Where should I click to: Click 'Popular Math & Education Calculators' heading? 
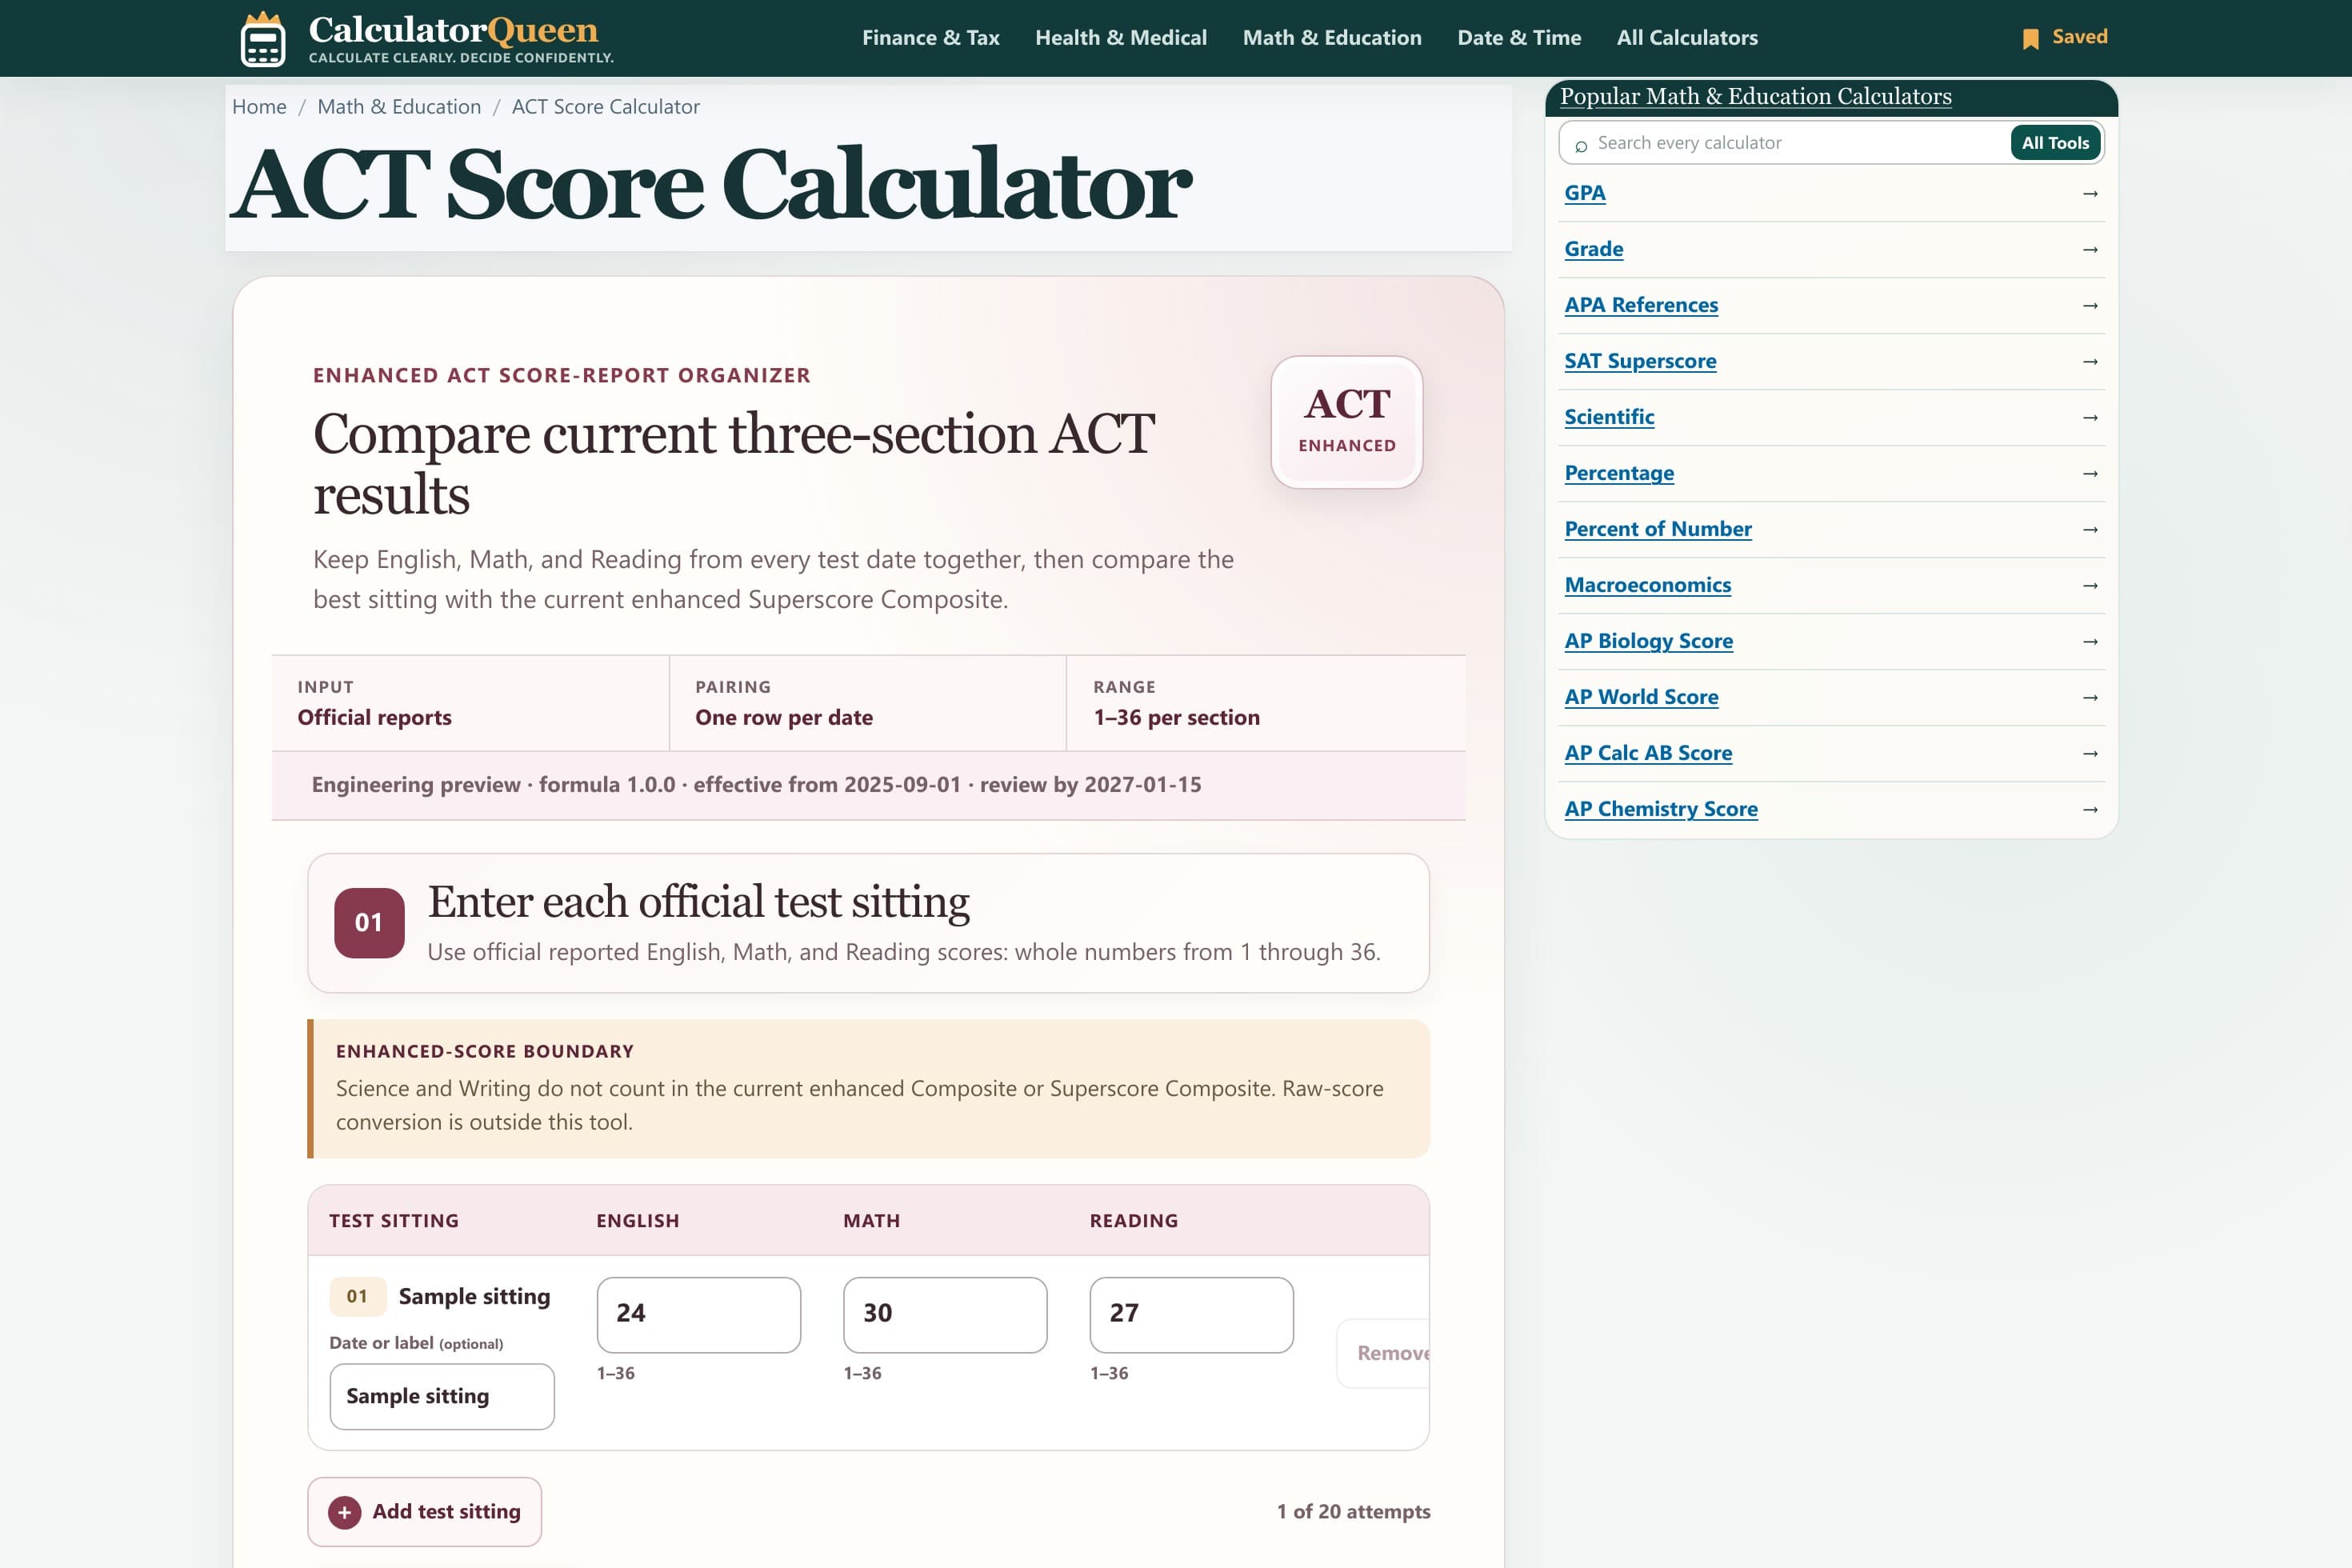coord(1756,97)
